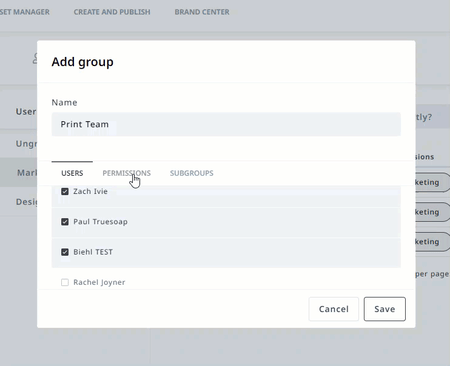Uncheck the Biehl TEST checkbox

(x=65, y=252)
